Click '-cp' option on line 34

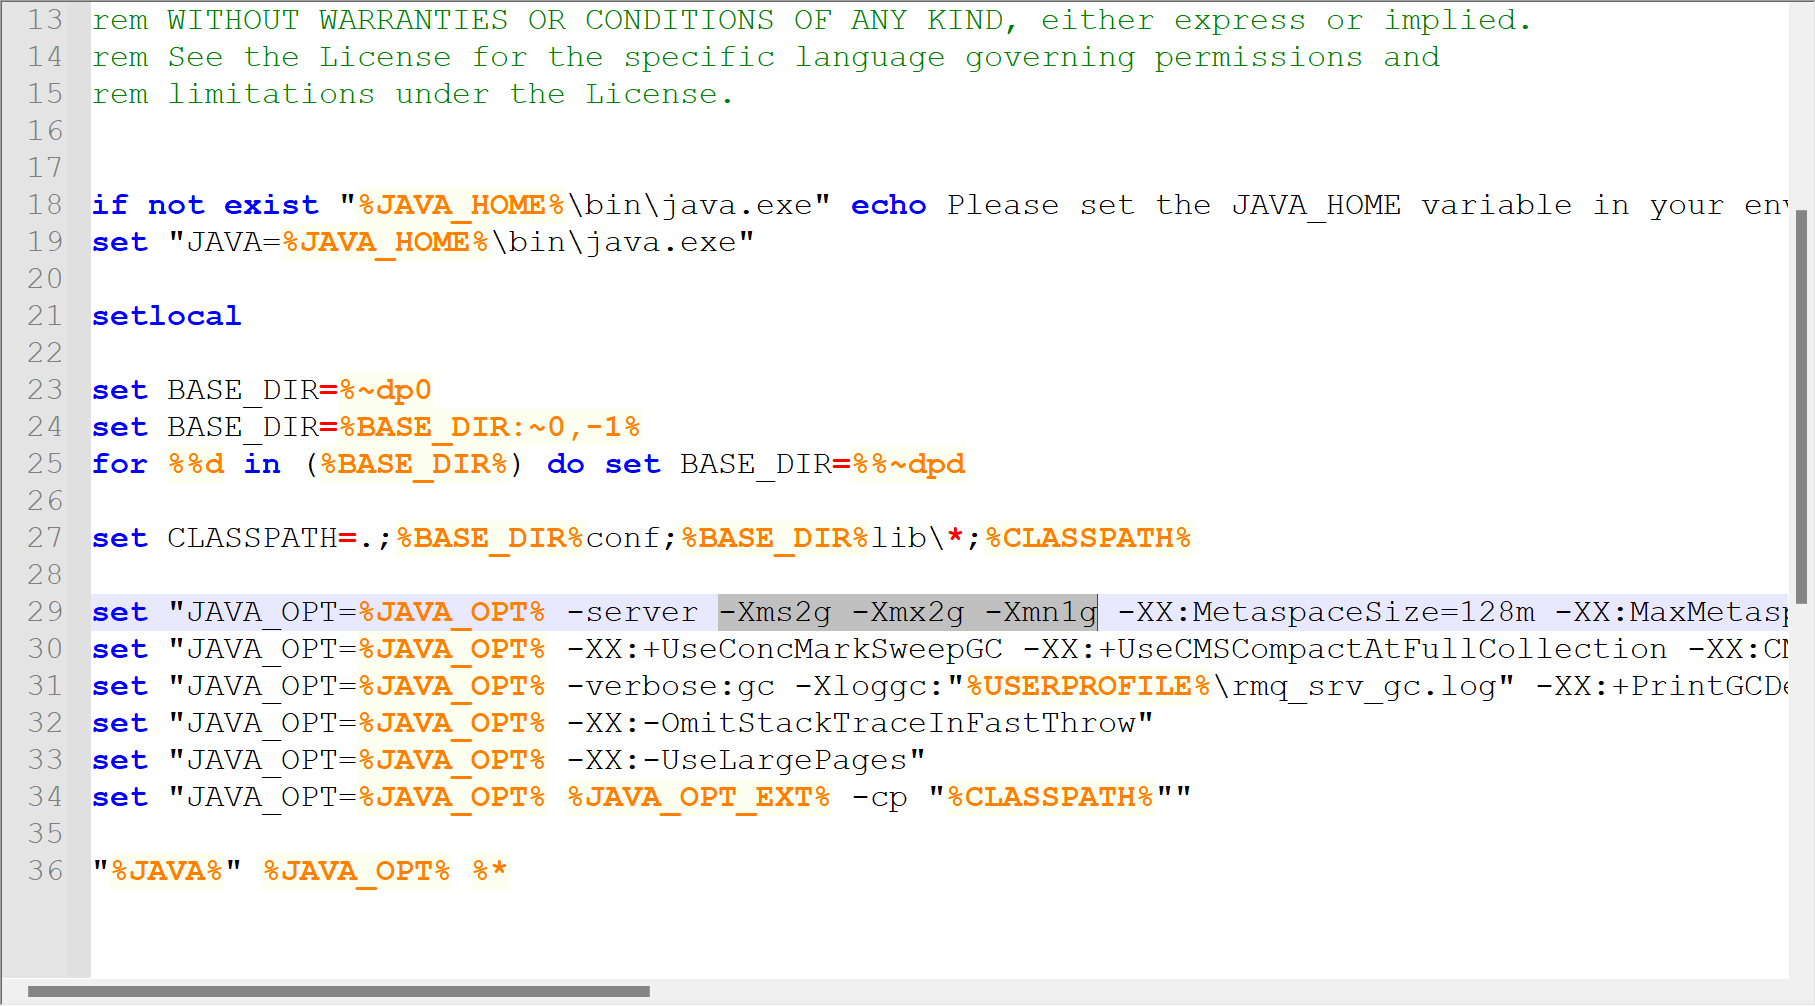880,797
